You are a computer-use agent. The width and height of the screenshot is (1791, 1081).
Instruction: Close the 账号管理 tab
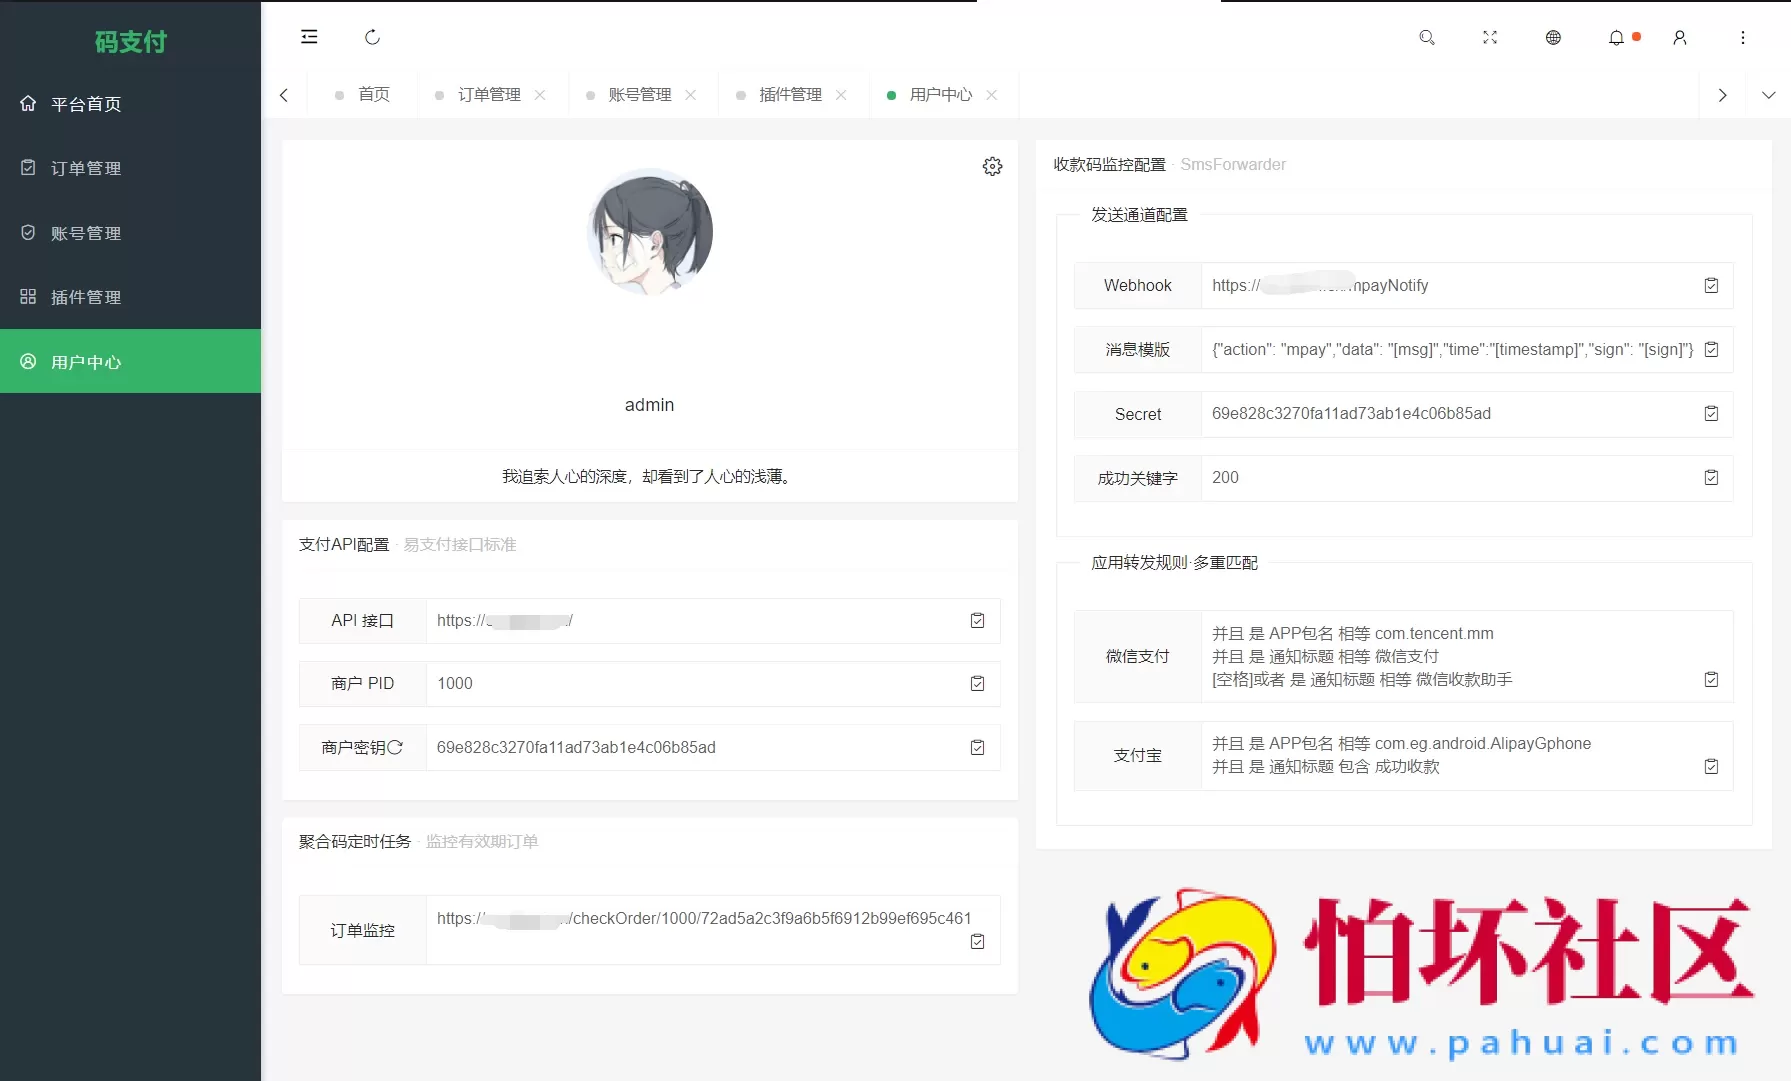[x=690, y=94]
